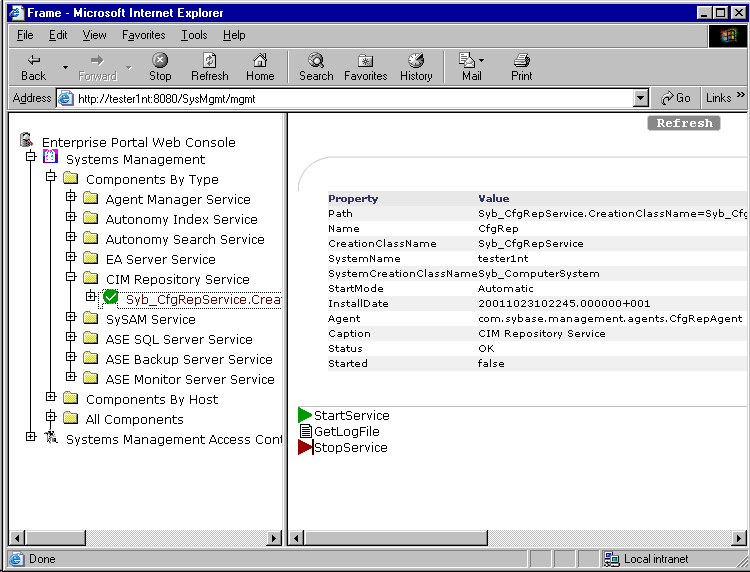Click the Enterprise Portal Web Console icon
This screenshot has width=750, height=572.
click(x=26, y=140)
